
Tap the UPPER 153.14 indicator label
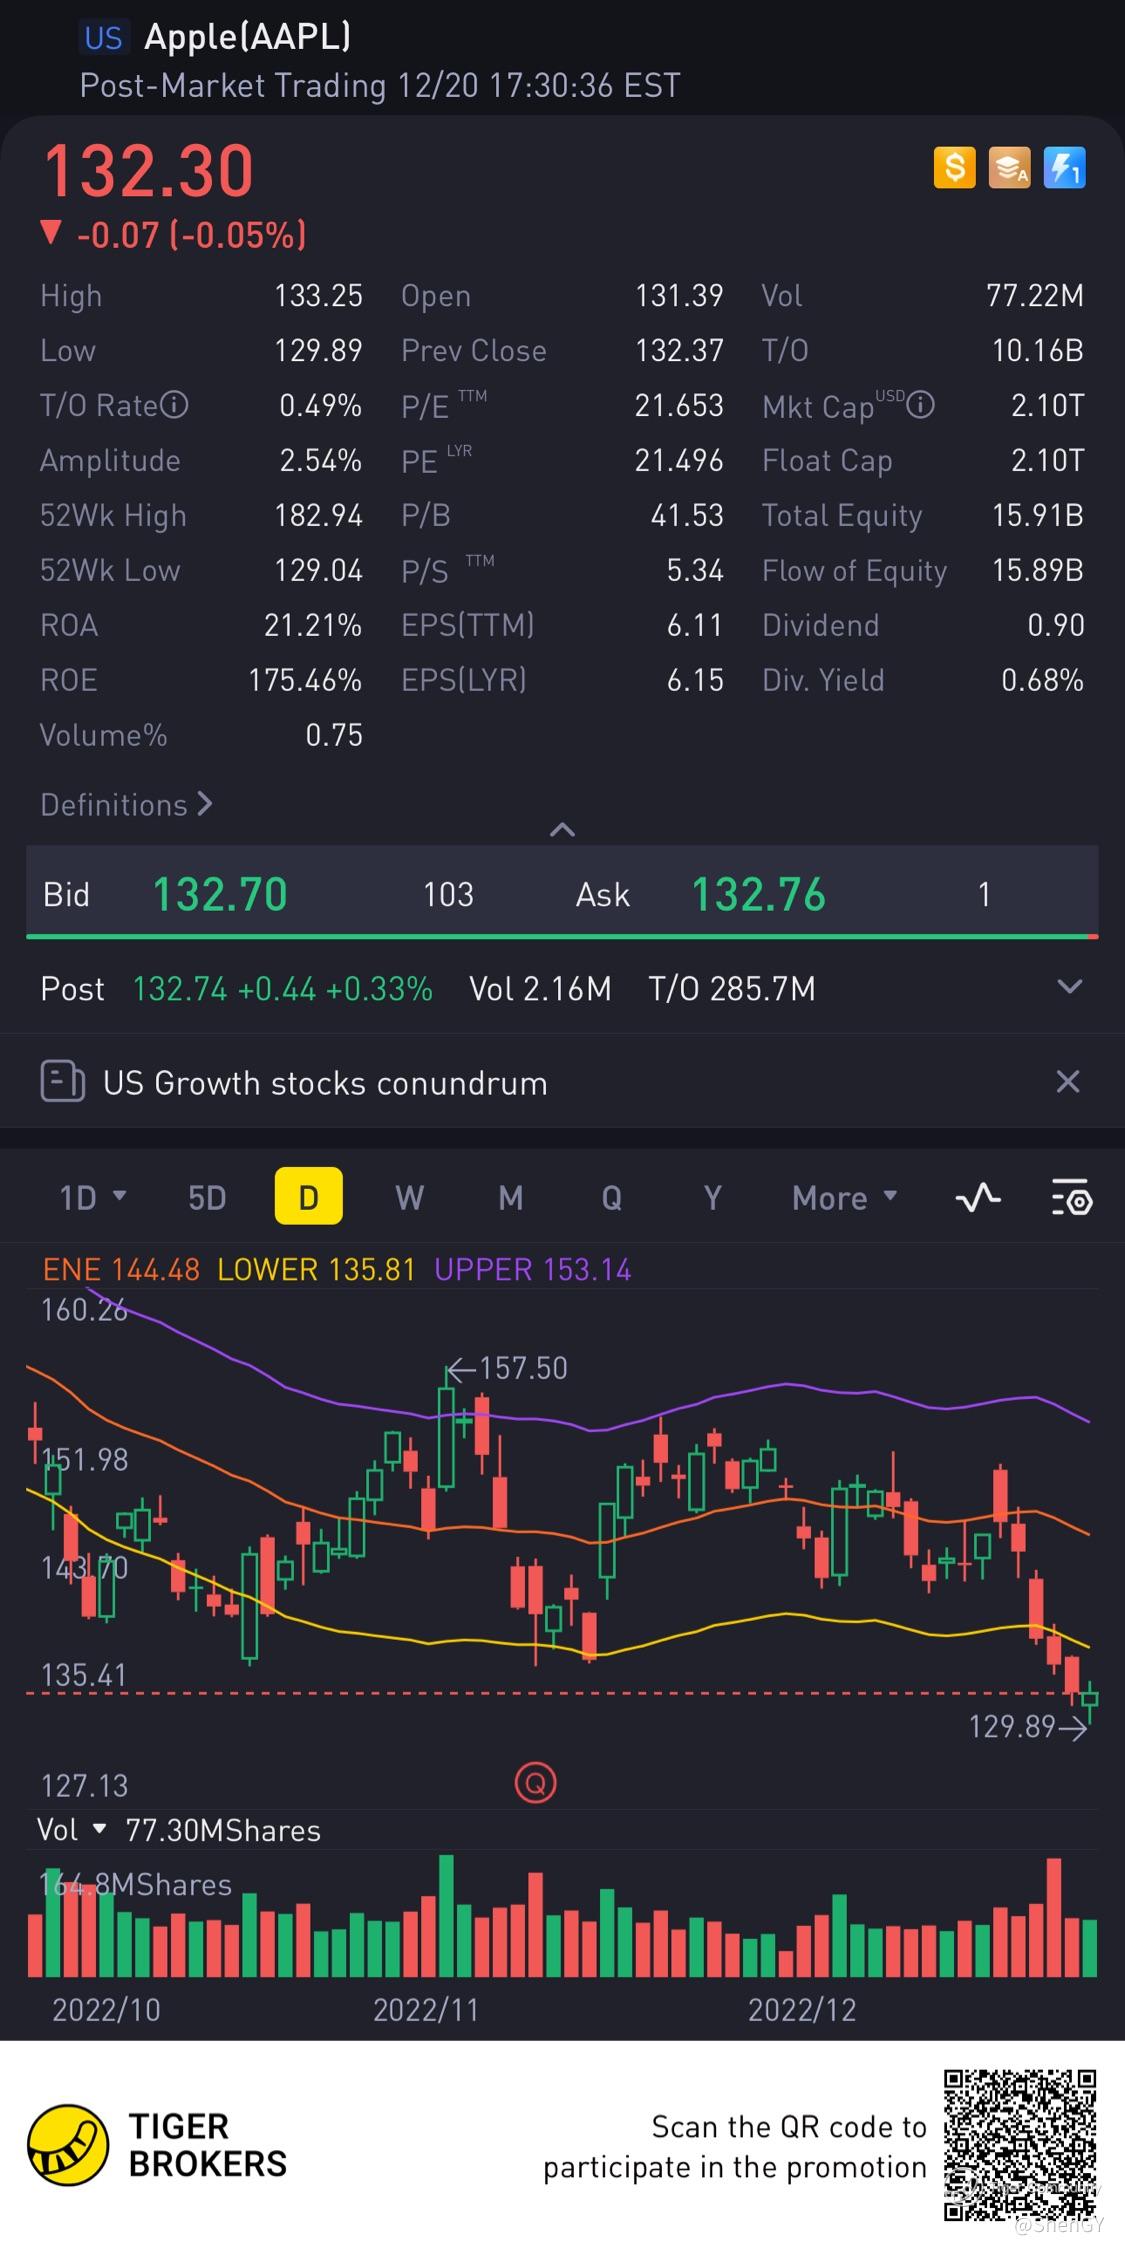pos(533,1269)
